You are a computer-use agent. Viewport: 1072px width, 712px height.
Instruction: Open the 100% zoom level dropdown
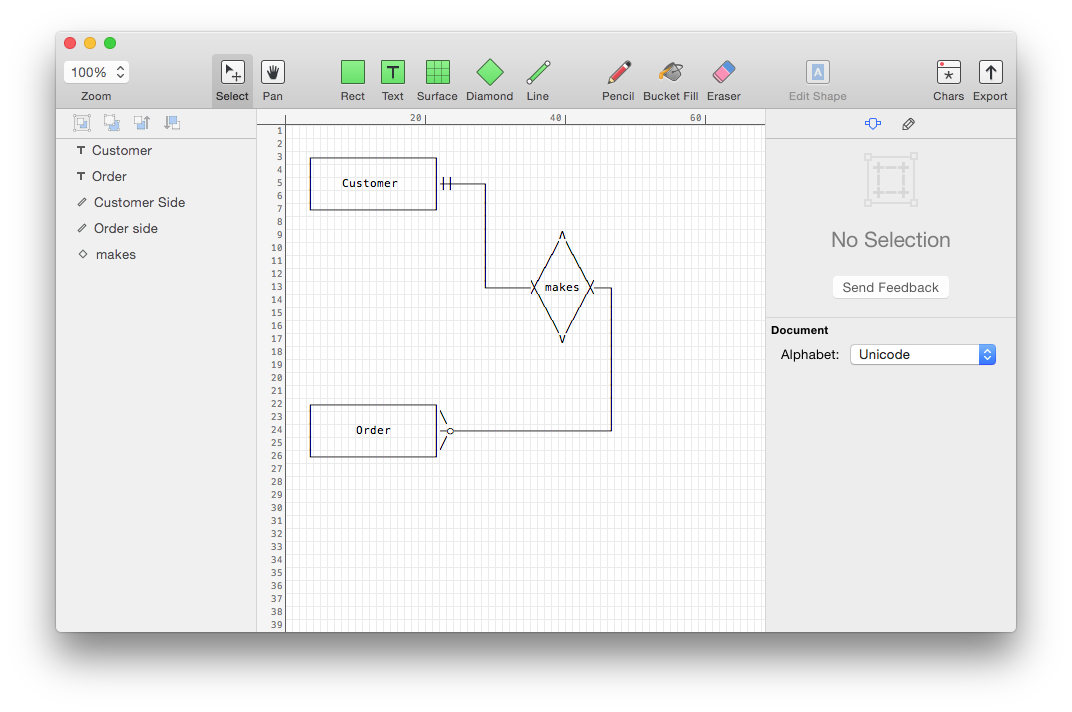[97, 72]
